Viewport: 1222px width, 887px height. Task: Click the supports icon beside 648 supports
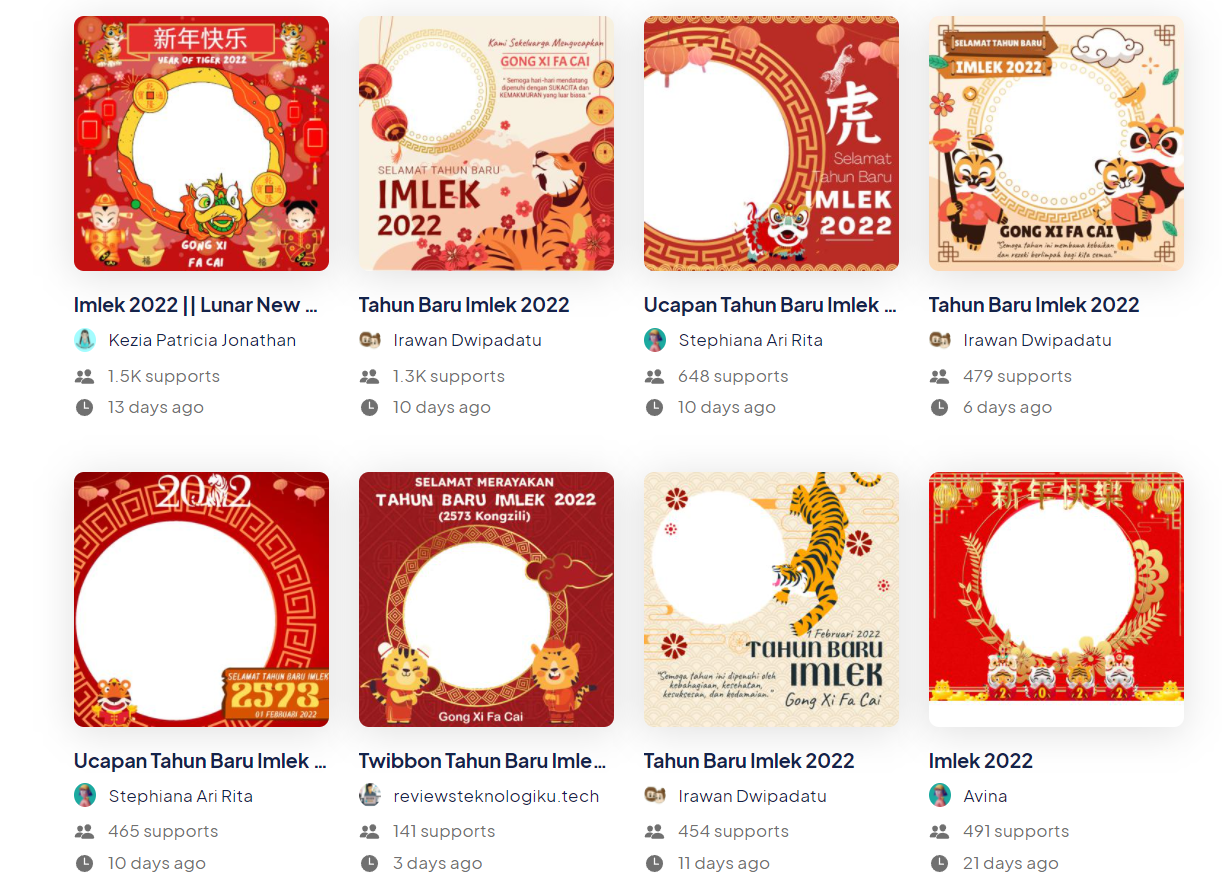click(x=654, y=377)
